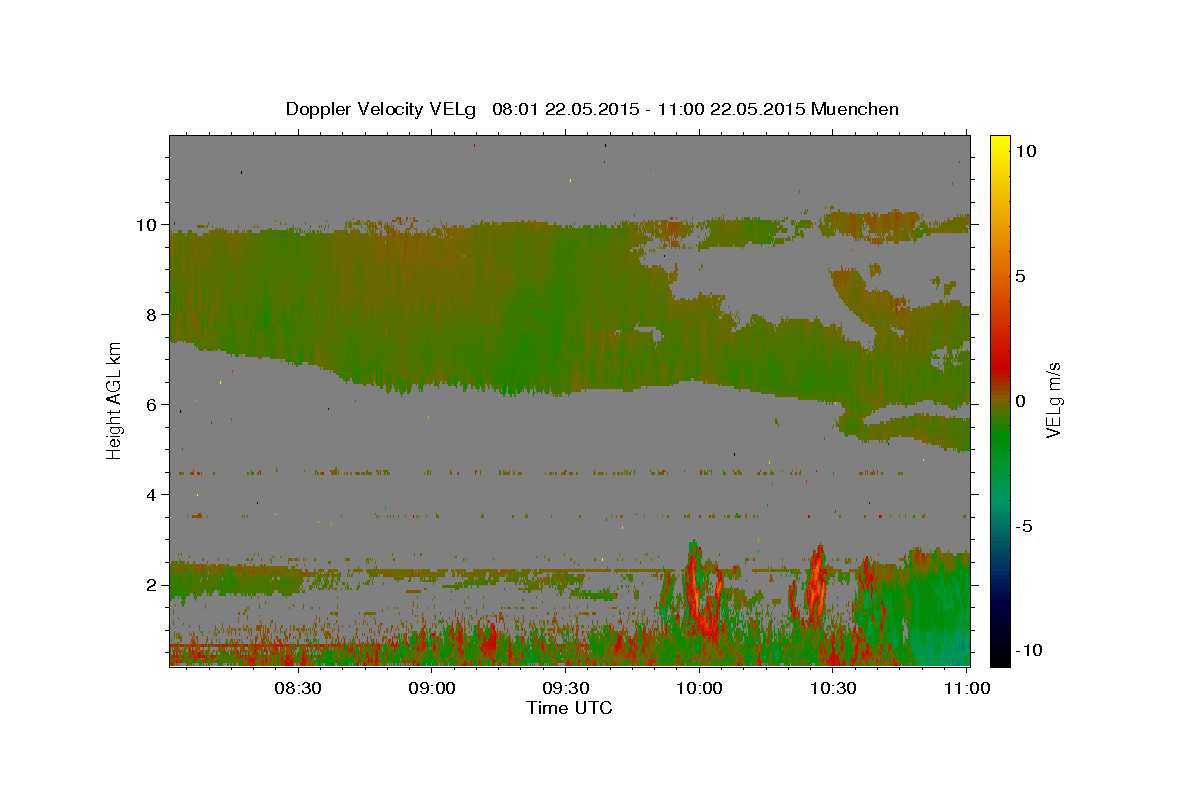The width and height of the screenshot is (1200, 800).
Task: Click the height axis label '6'
Action: point(152,405)
